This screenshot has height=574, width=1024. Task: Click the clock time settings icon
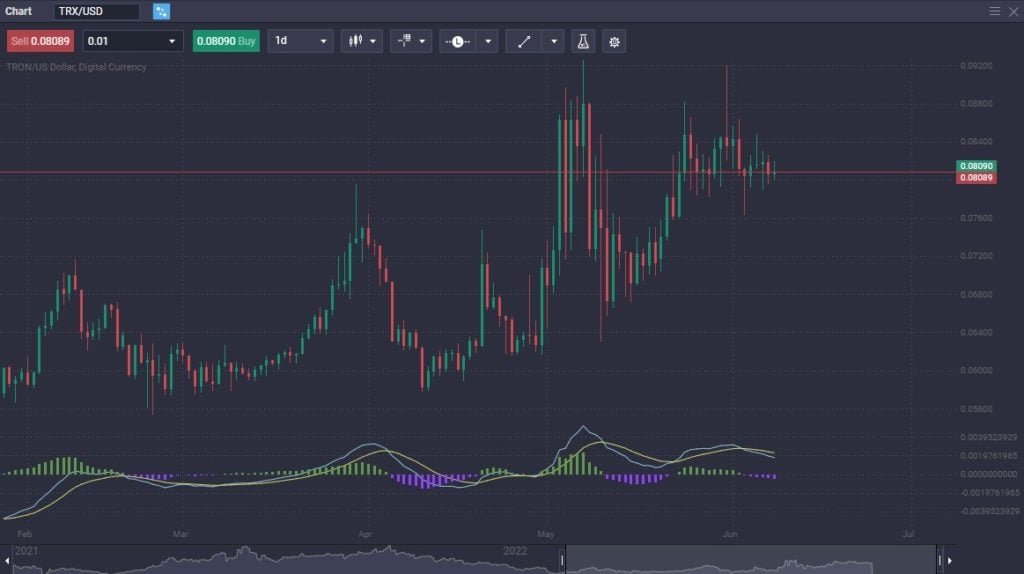click(457, 41)
